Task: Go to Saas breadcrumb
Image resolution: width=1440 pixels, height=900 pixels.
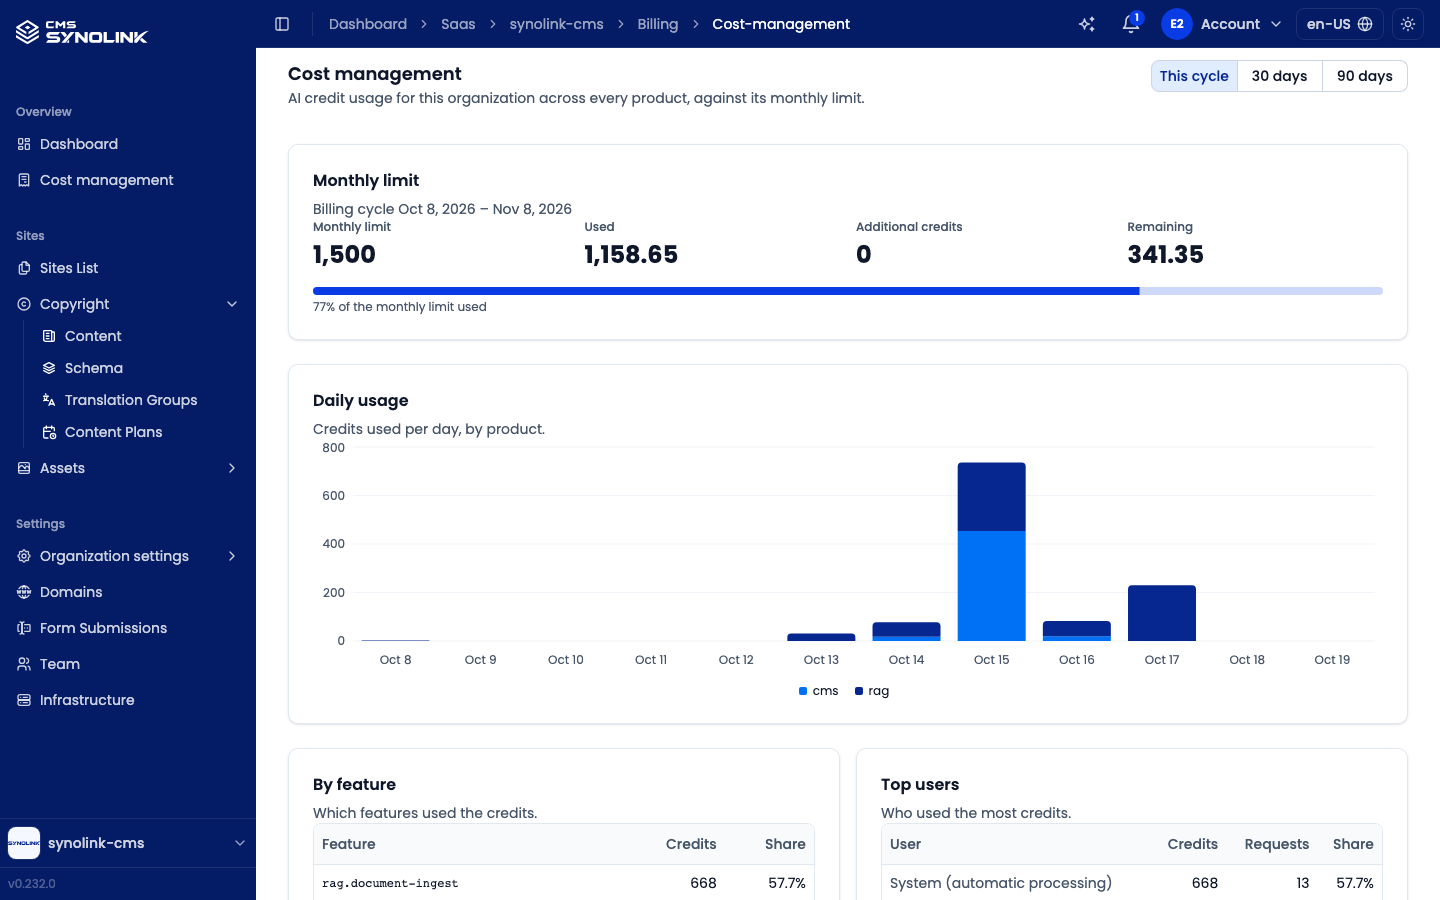Action: 458,24
